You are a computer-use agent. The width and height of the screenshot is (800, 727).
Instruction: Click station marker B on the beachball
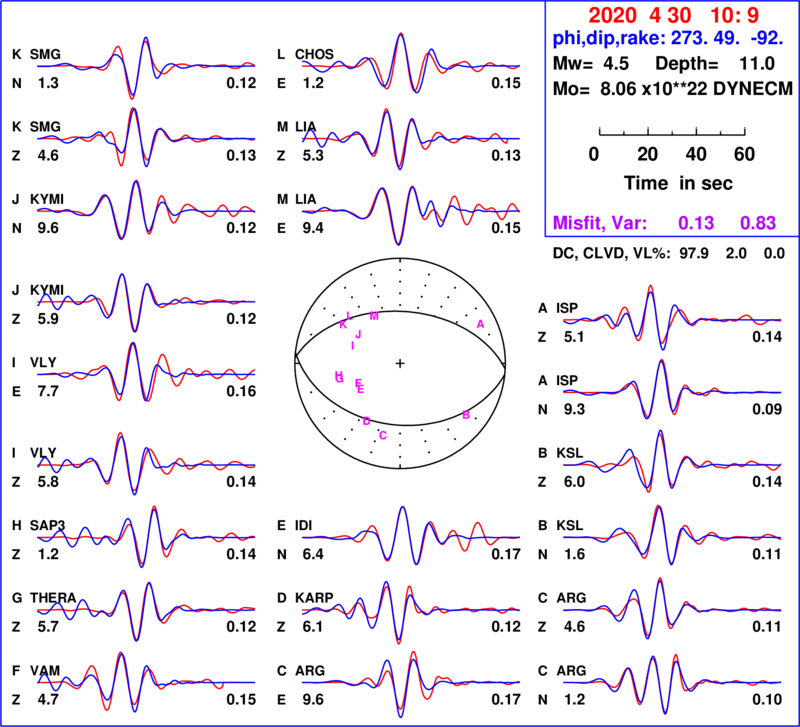[466, 415]
